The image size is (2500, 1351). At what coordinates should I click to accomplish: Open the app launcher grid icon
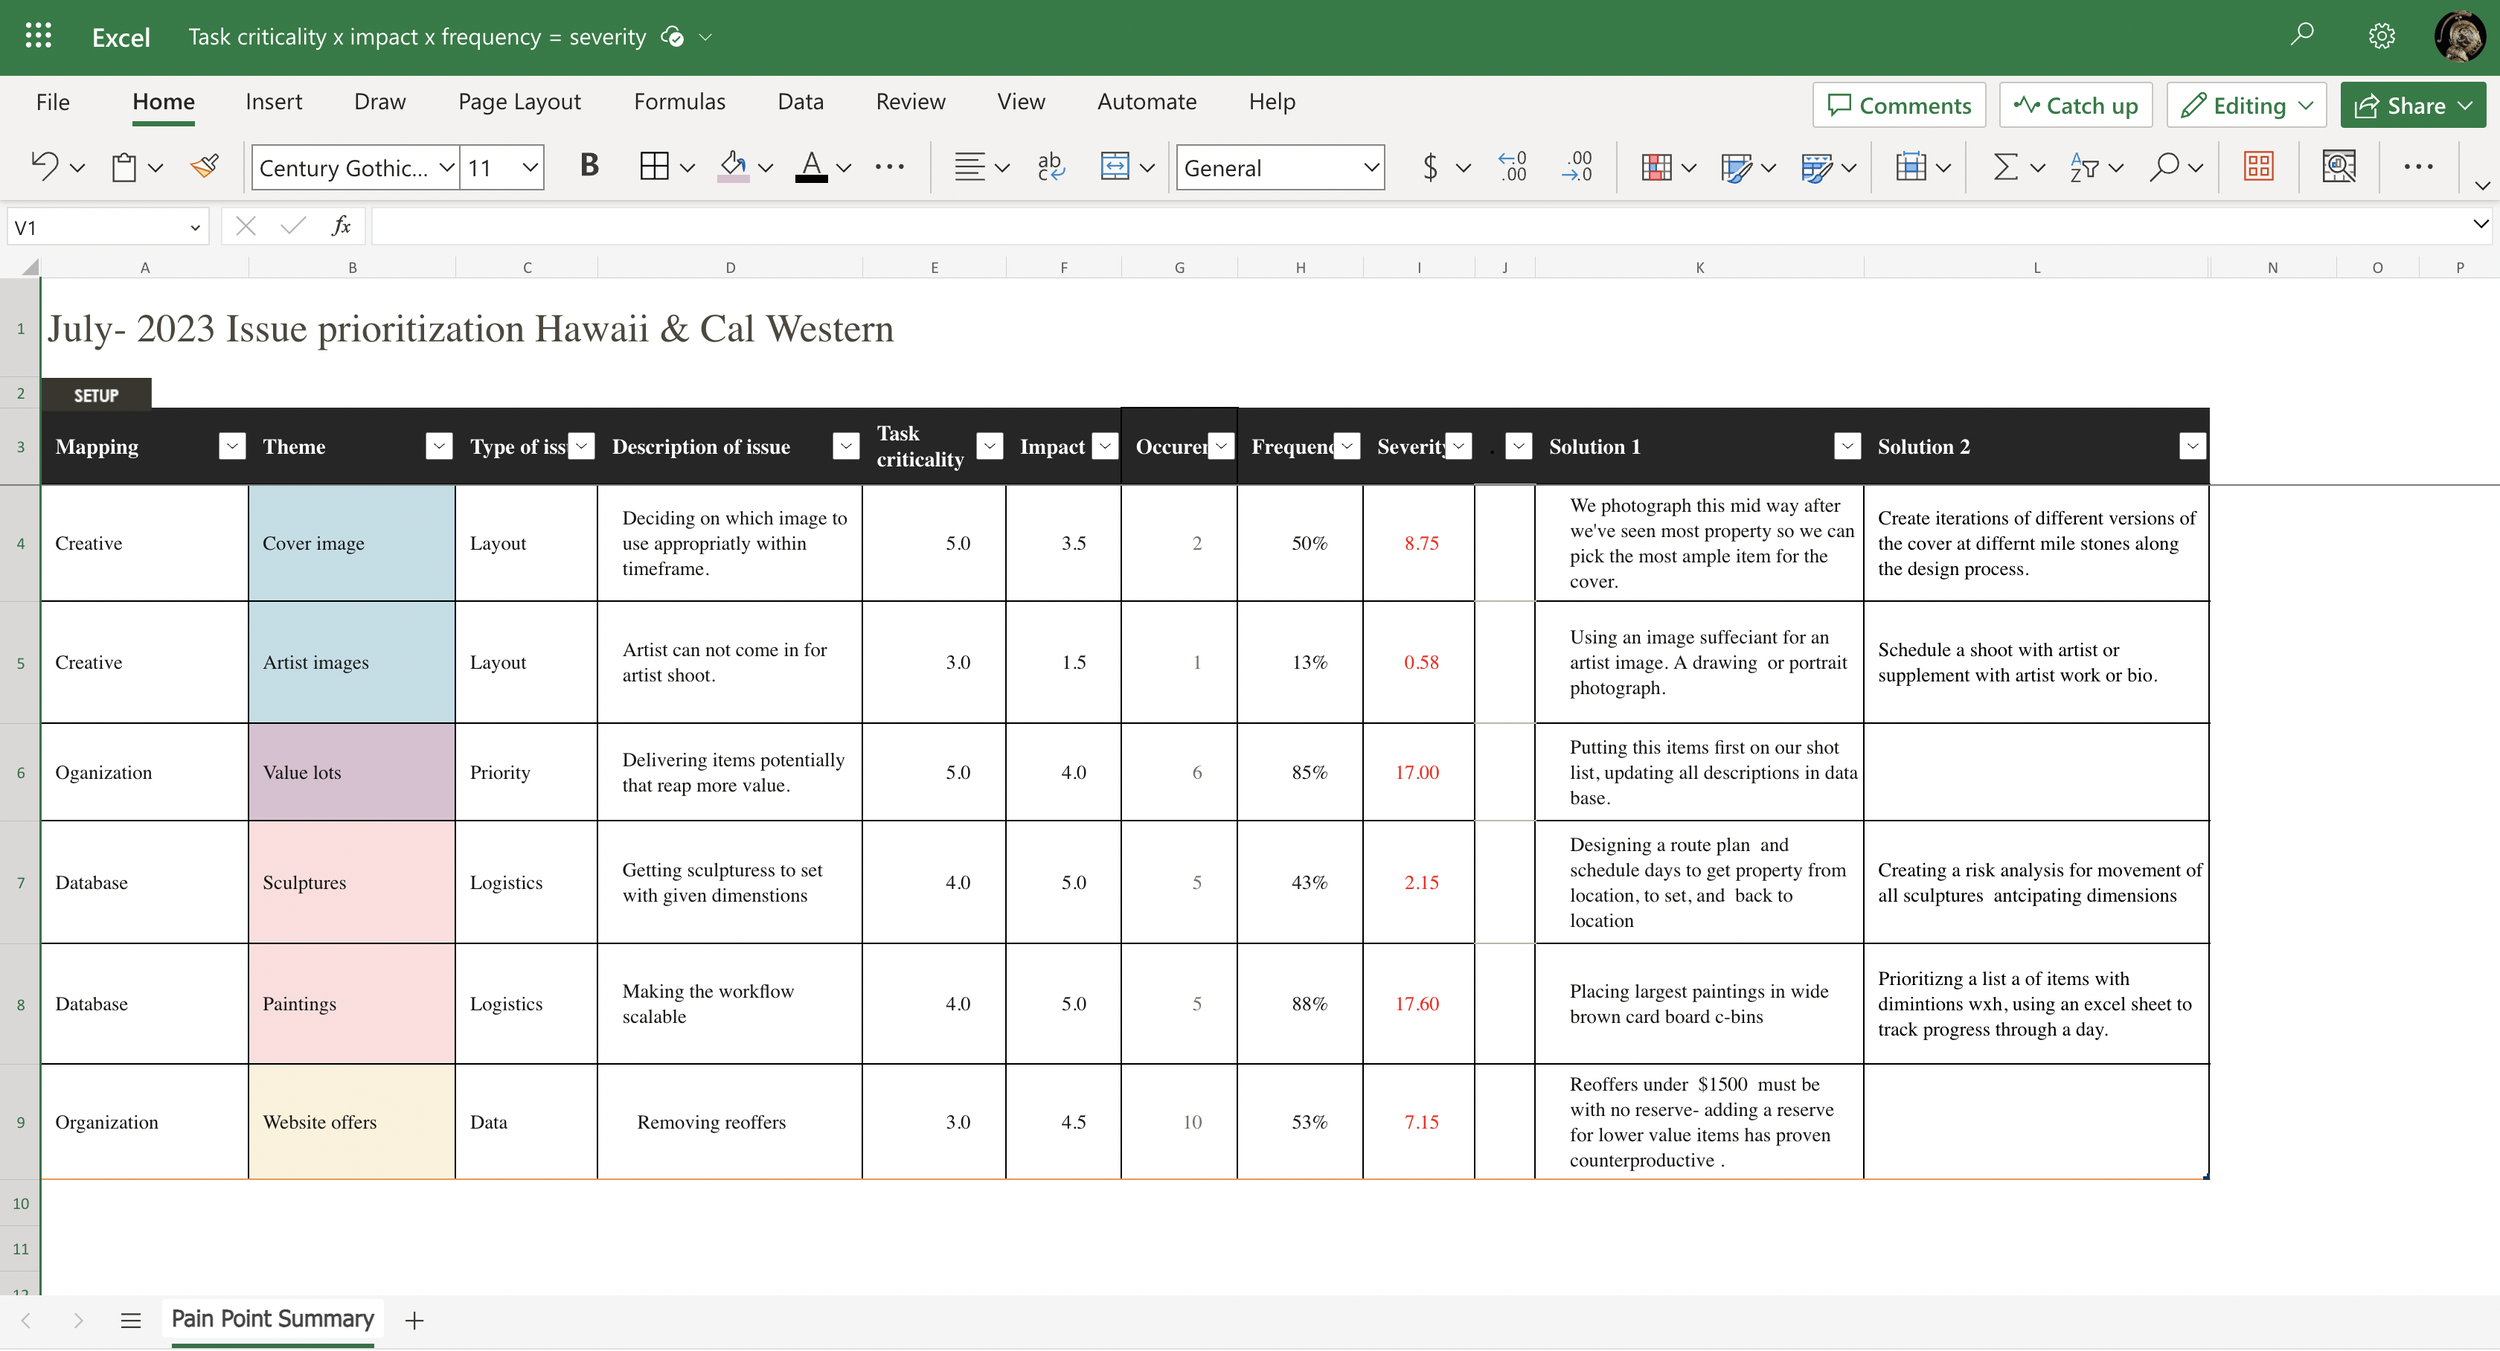[x=38, y=37]
